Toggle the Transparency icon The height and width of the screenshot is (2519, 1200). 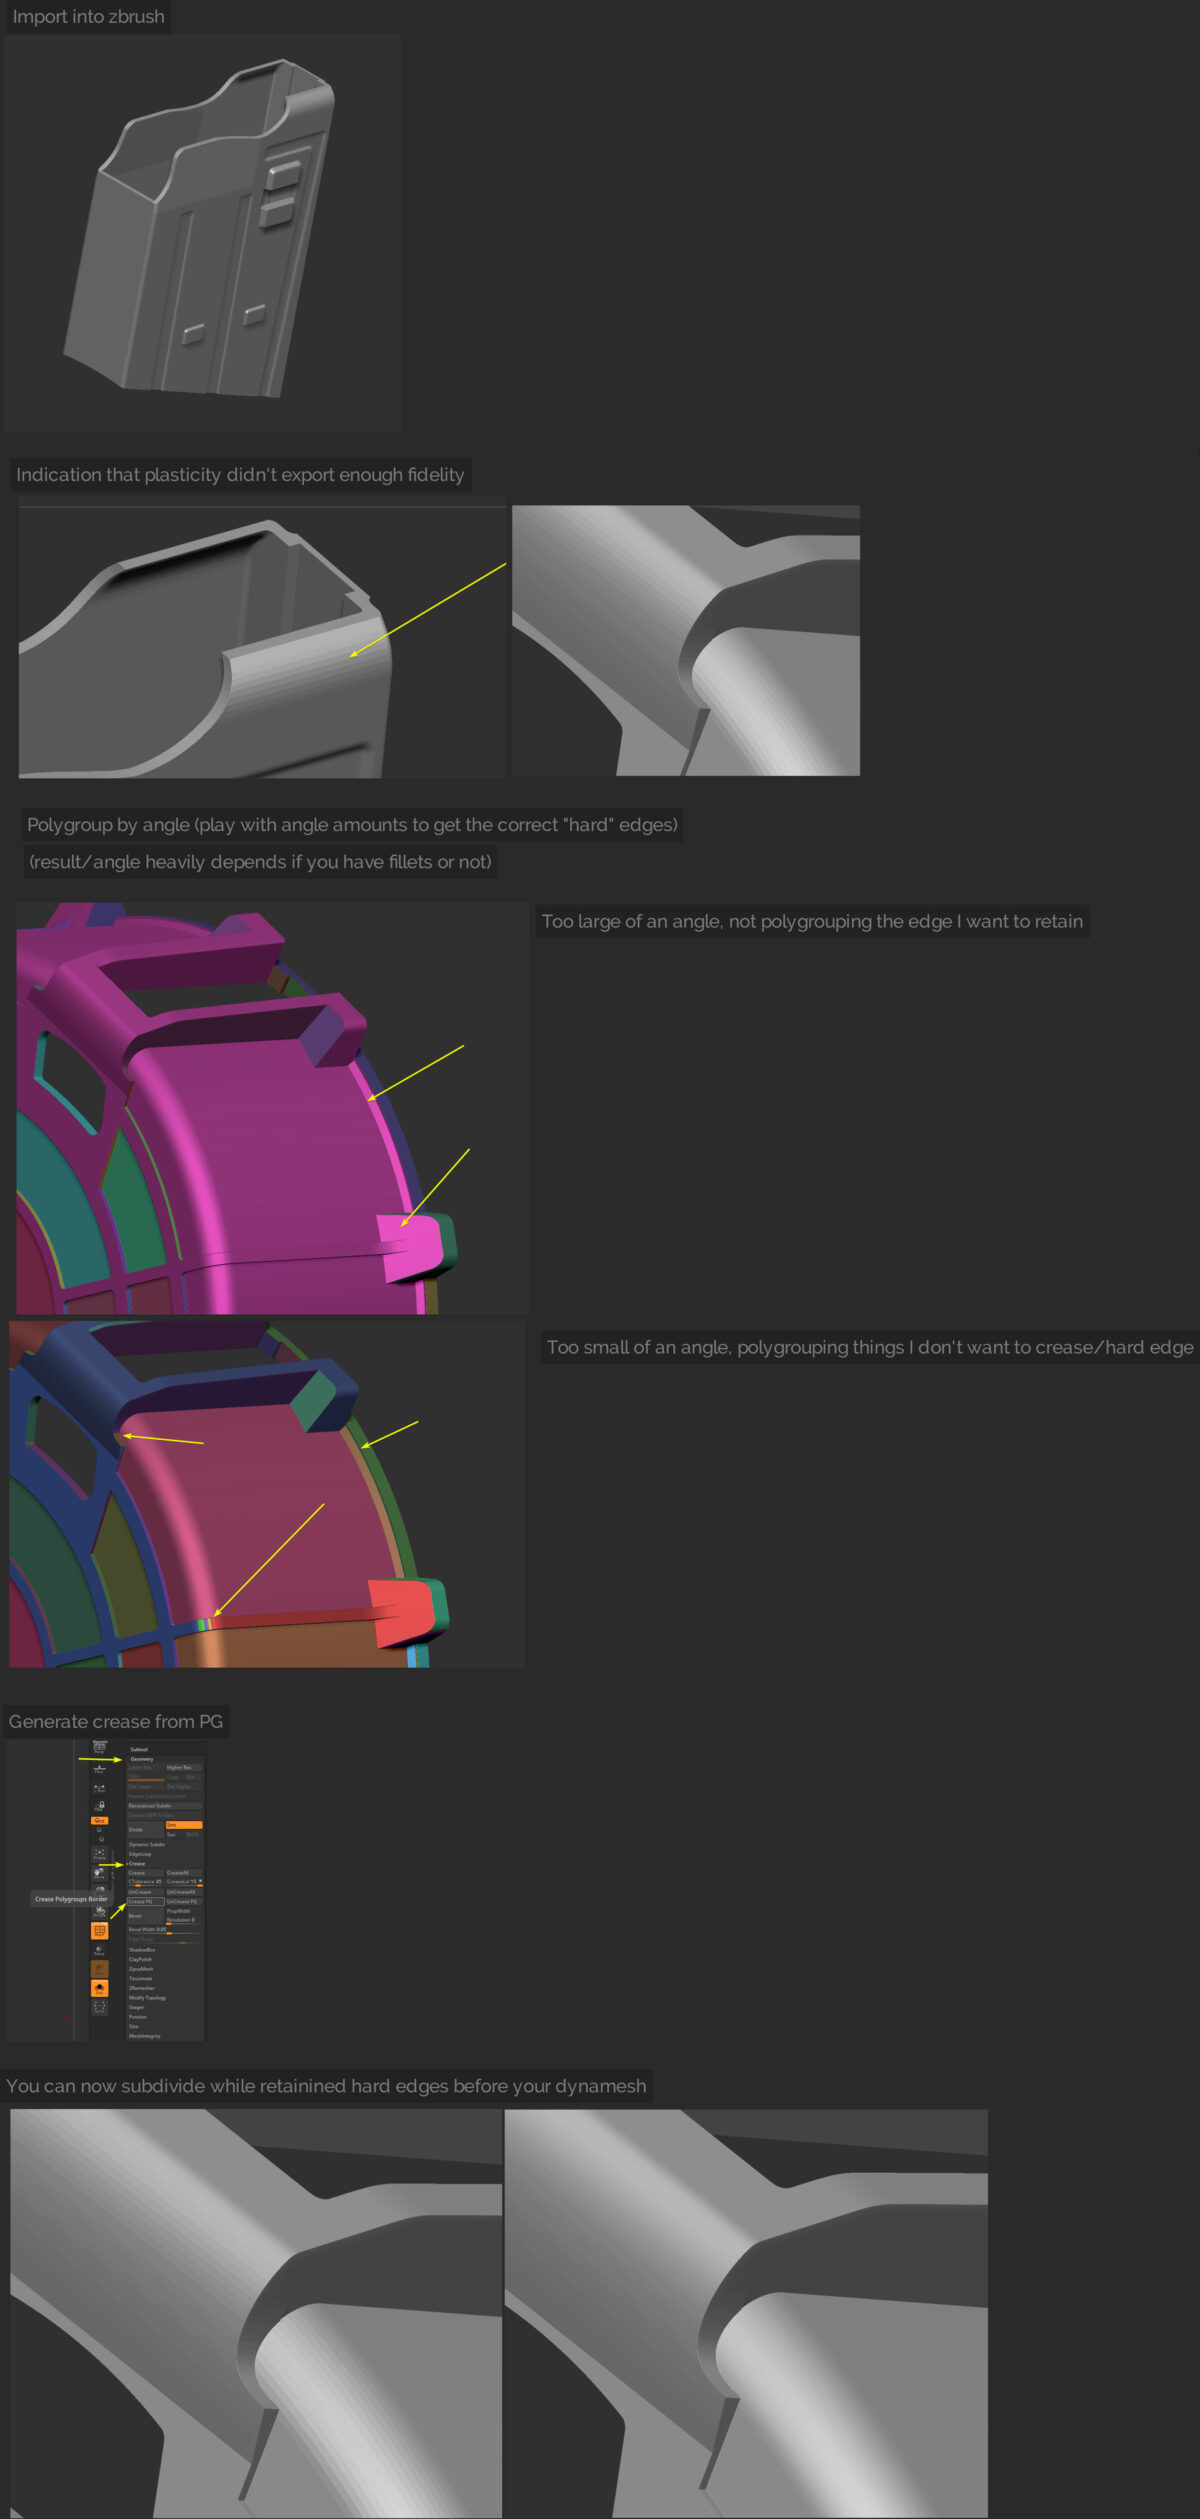coord(99,1950)
